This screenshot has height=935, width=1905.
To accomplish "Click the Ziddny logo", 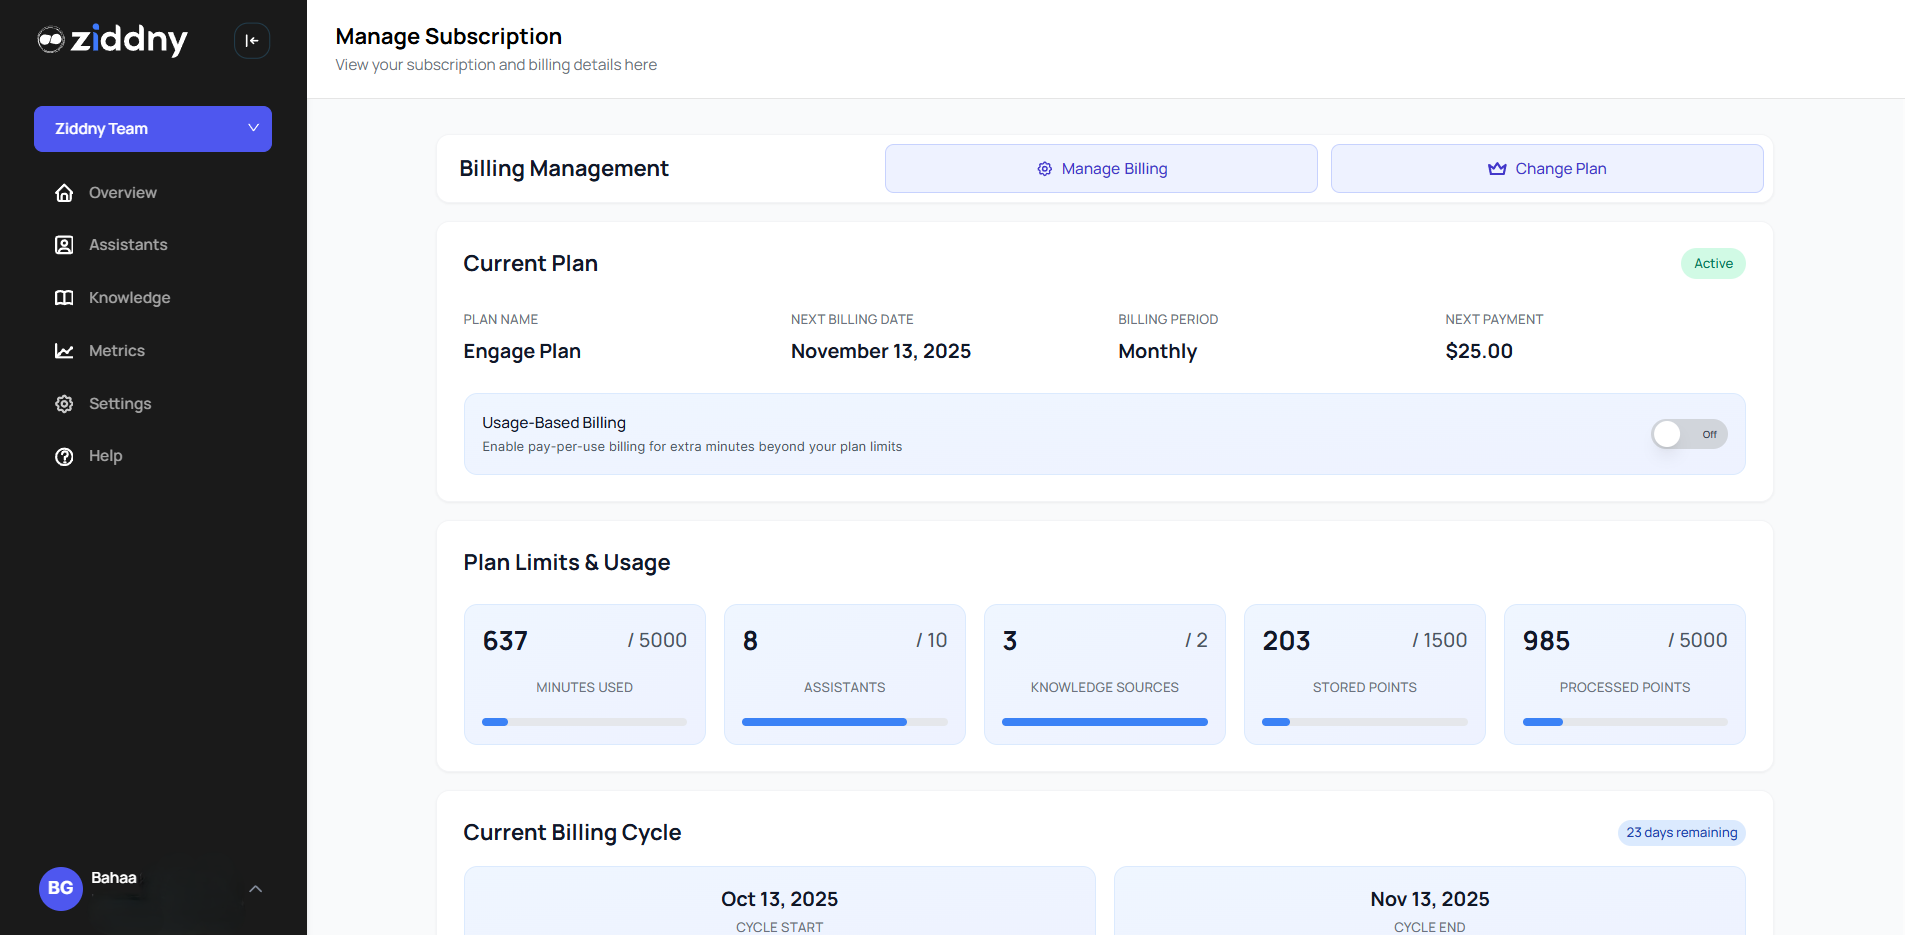I will pyautogui.click(x=112, y=40).
